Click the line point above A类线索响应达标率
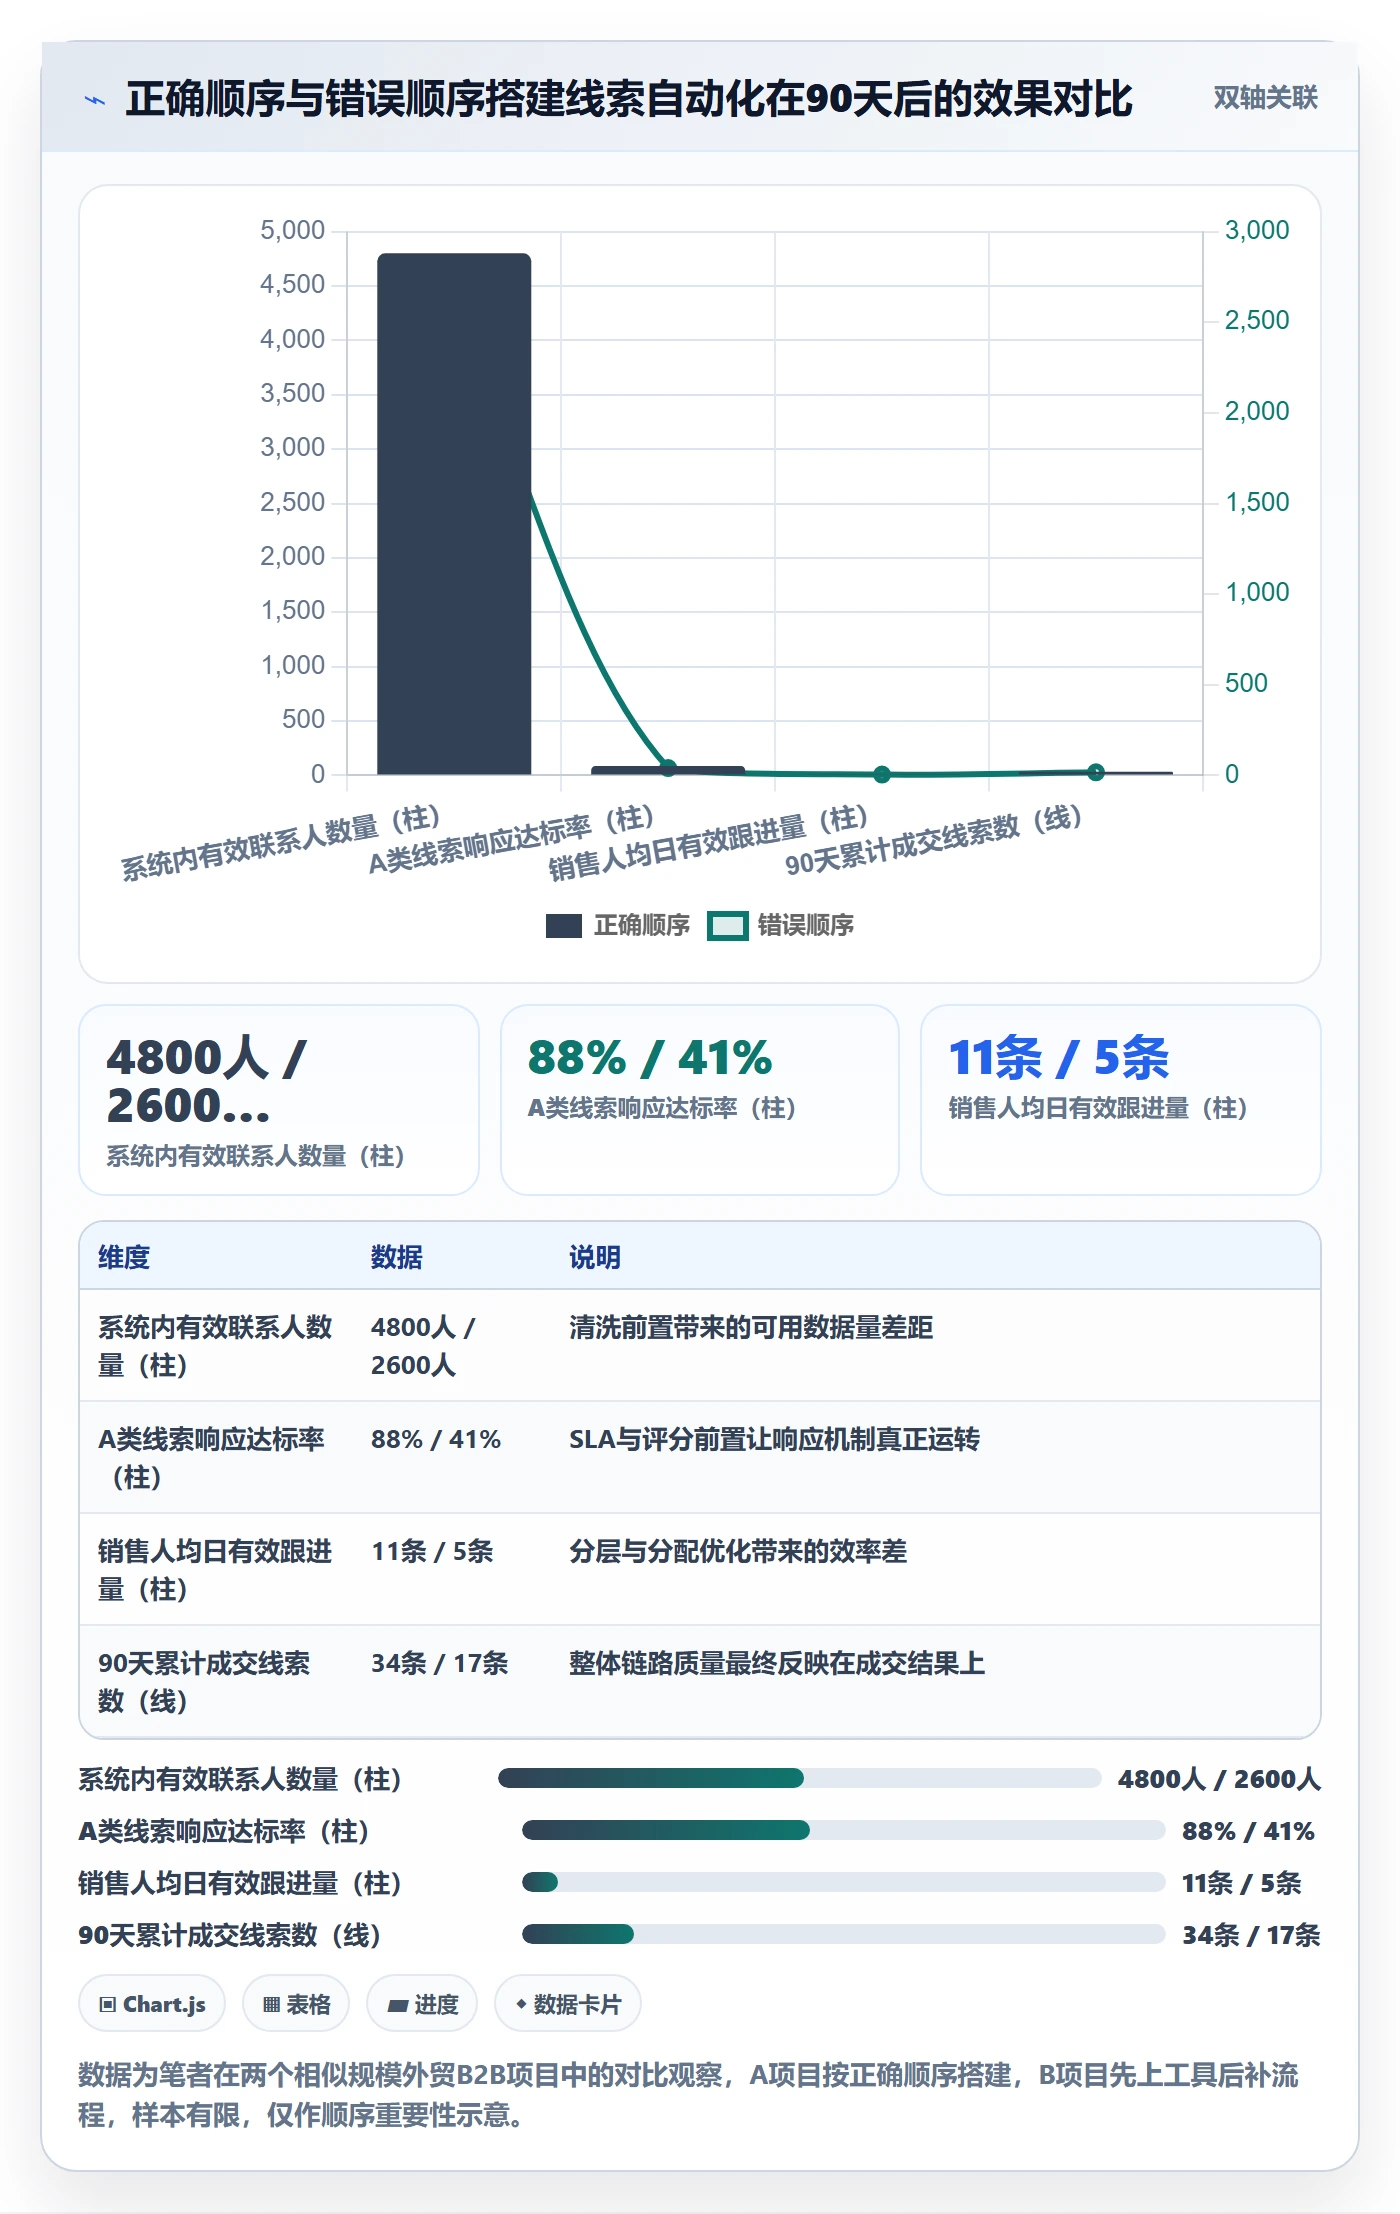Screen dimensions: 1400x2214 pos(668,768)
